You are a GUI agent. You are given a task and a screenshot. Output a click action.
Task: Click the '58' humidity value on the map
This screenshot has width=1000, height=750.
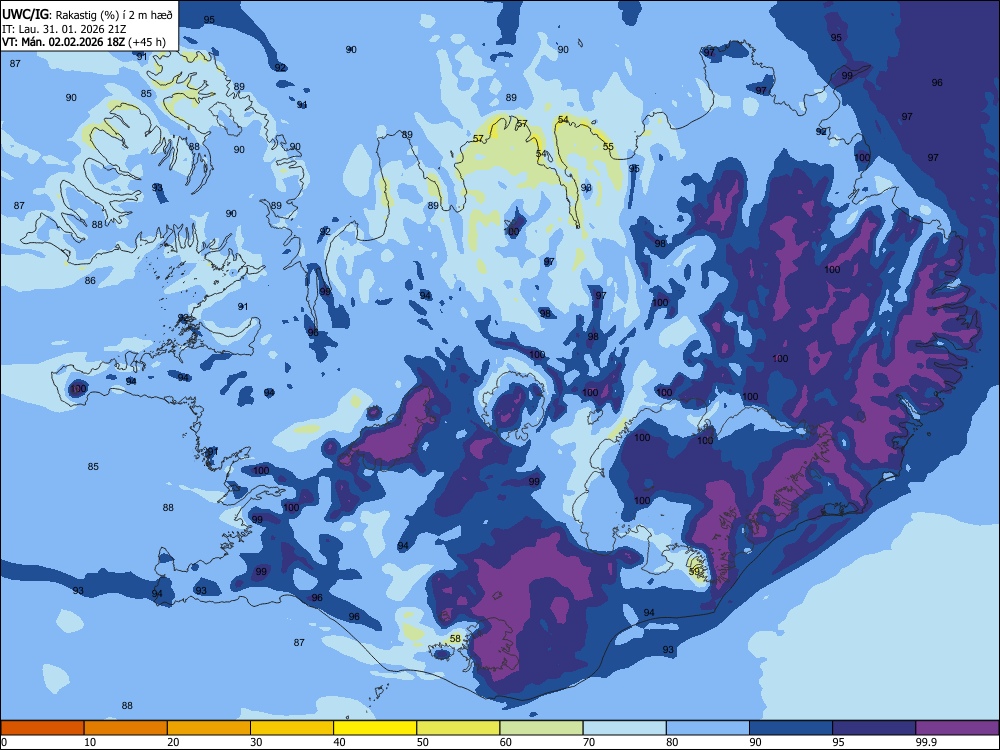[x=455, y=638]
